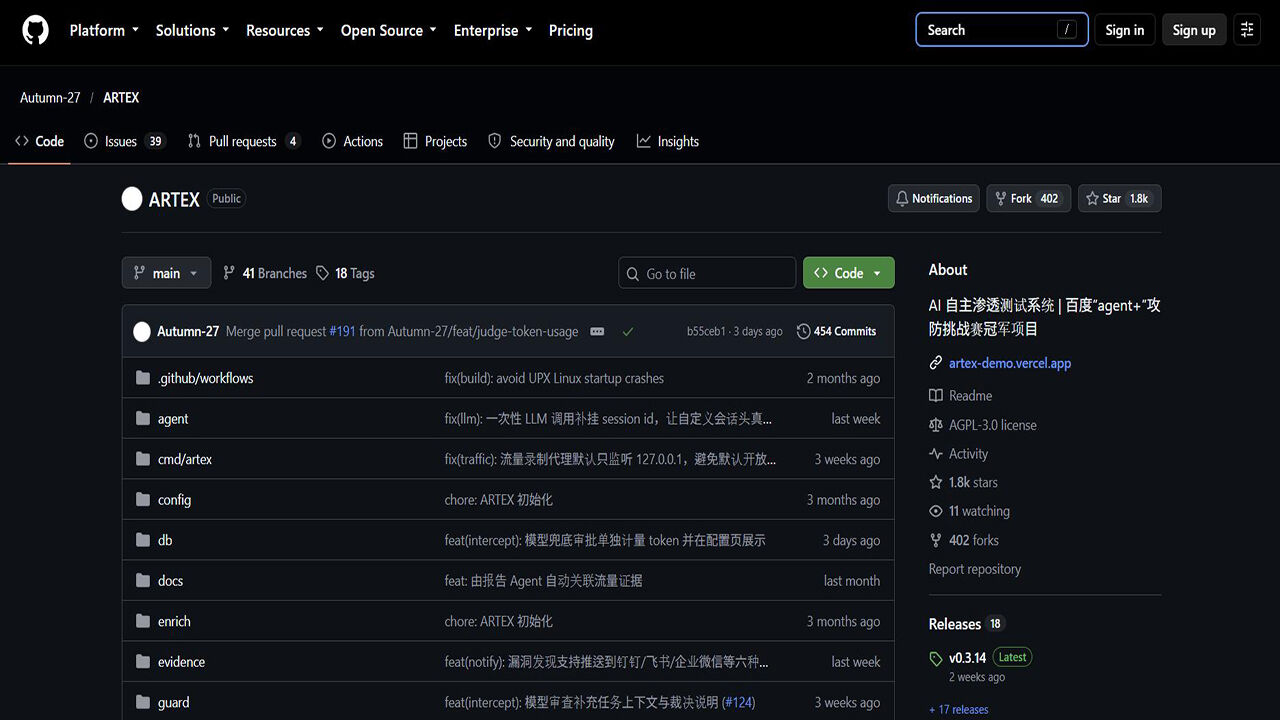Image resolution: width=1280 pixels, height=720 pixels.
Task: Click the enrich folder icon
Action: 143,621
